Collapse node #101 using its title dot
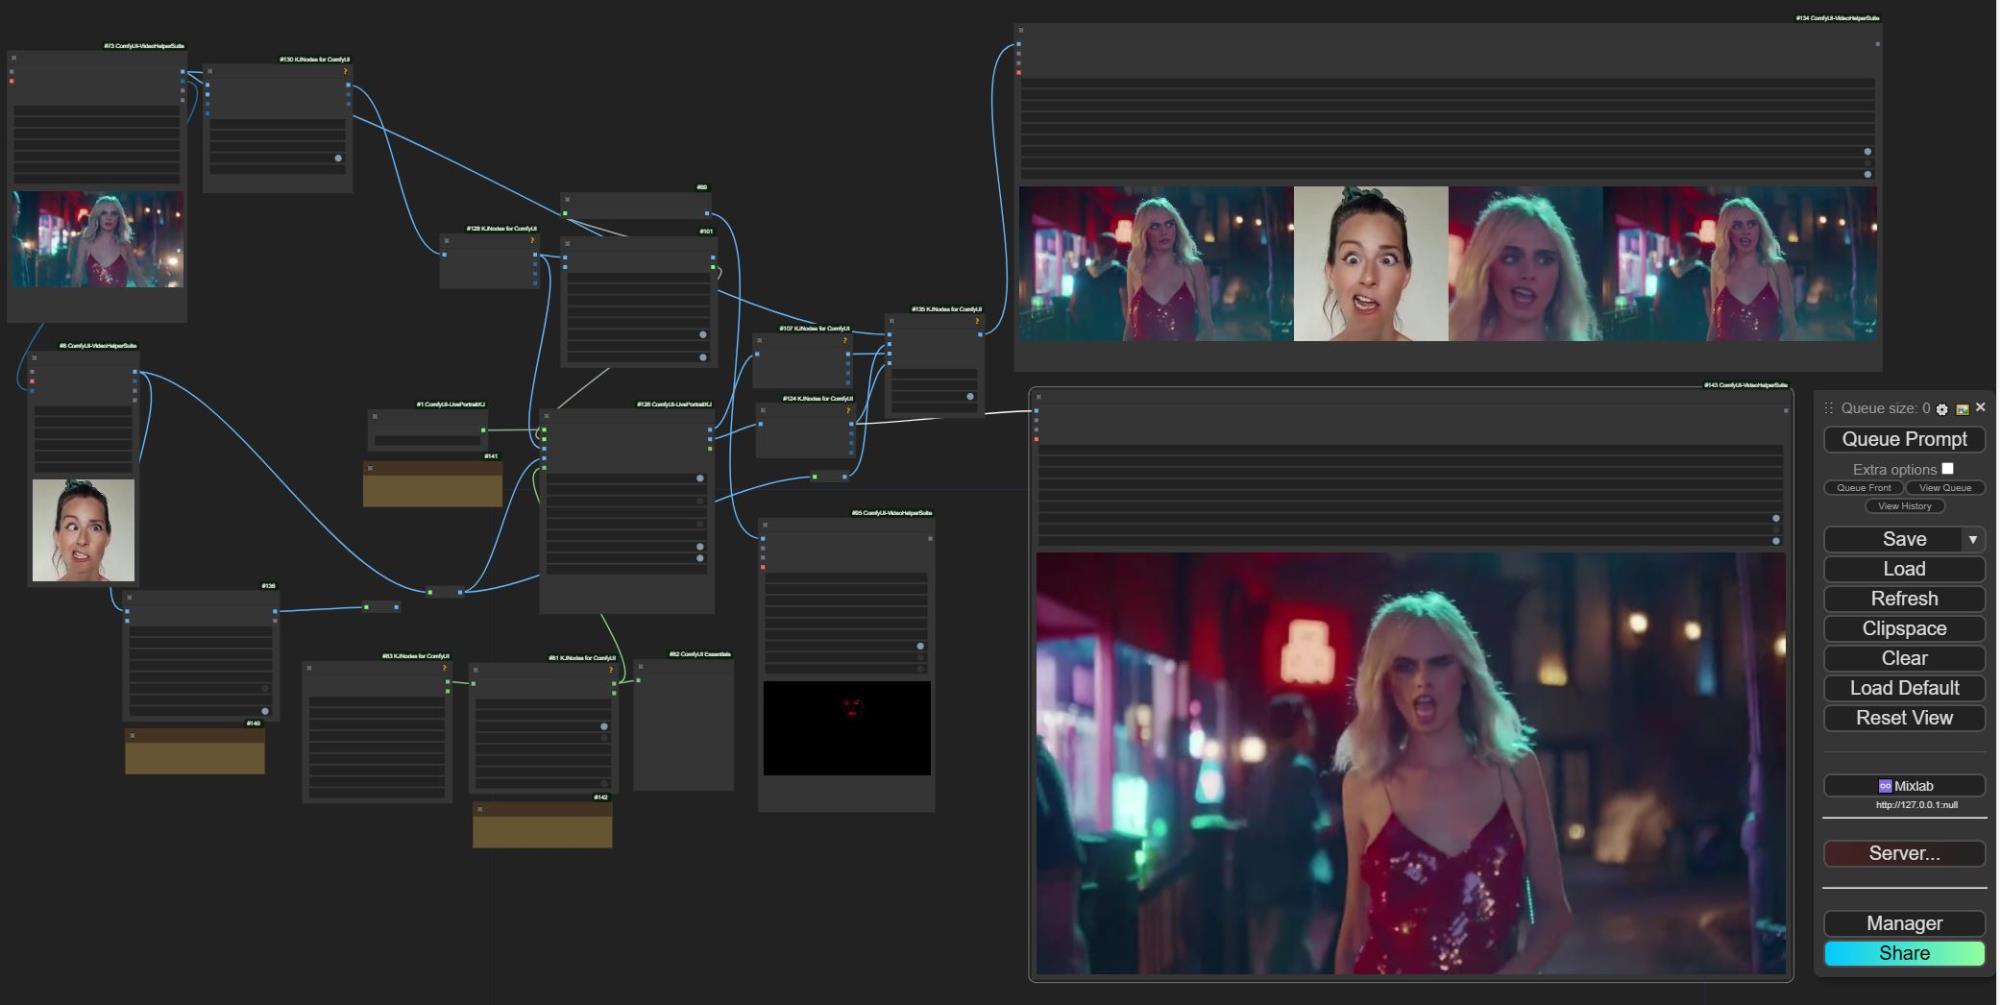The height and width of the screenshot is (1005, 2000). coord(567,243)
